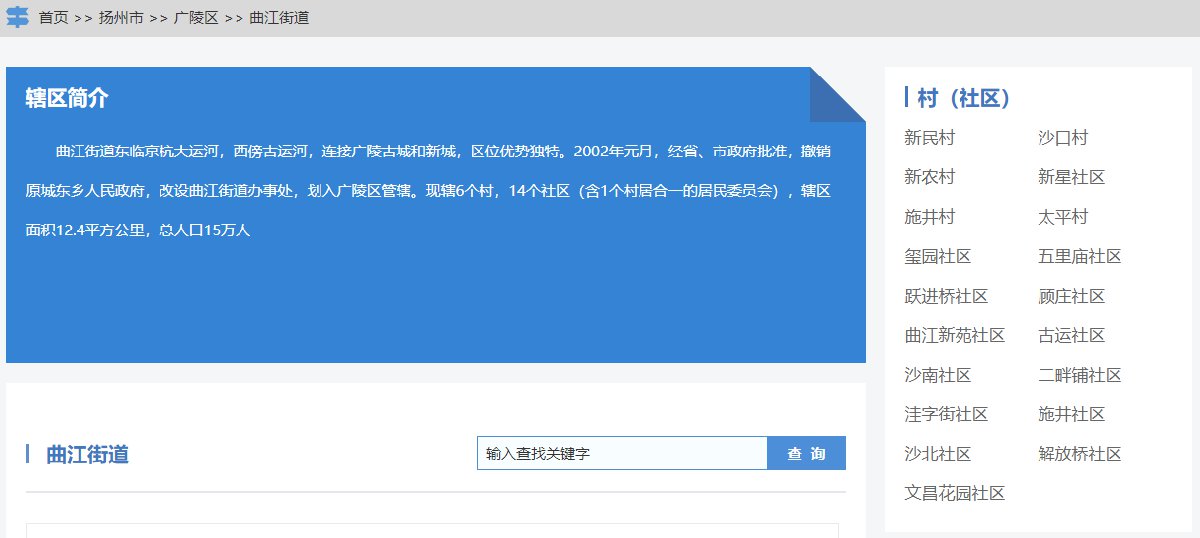Go to 首页 in the breadcrumb
The image size is (1200, 538).
tap(53, 19)
